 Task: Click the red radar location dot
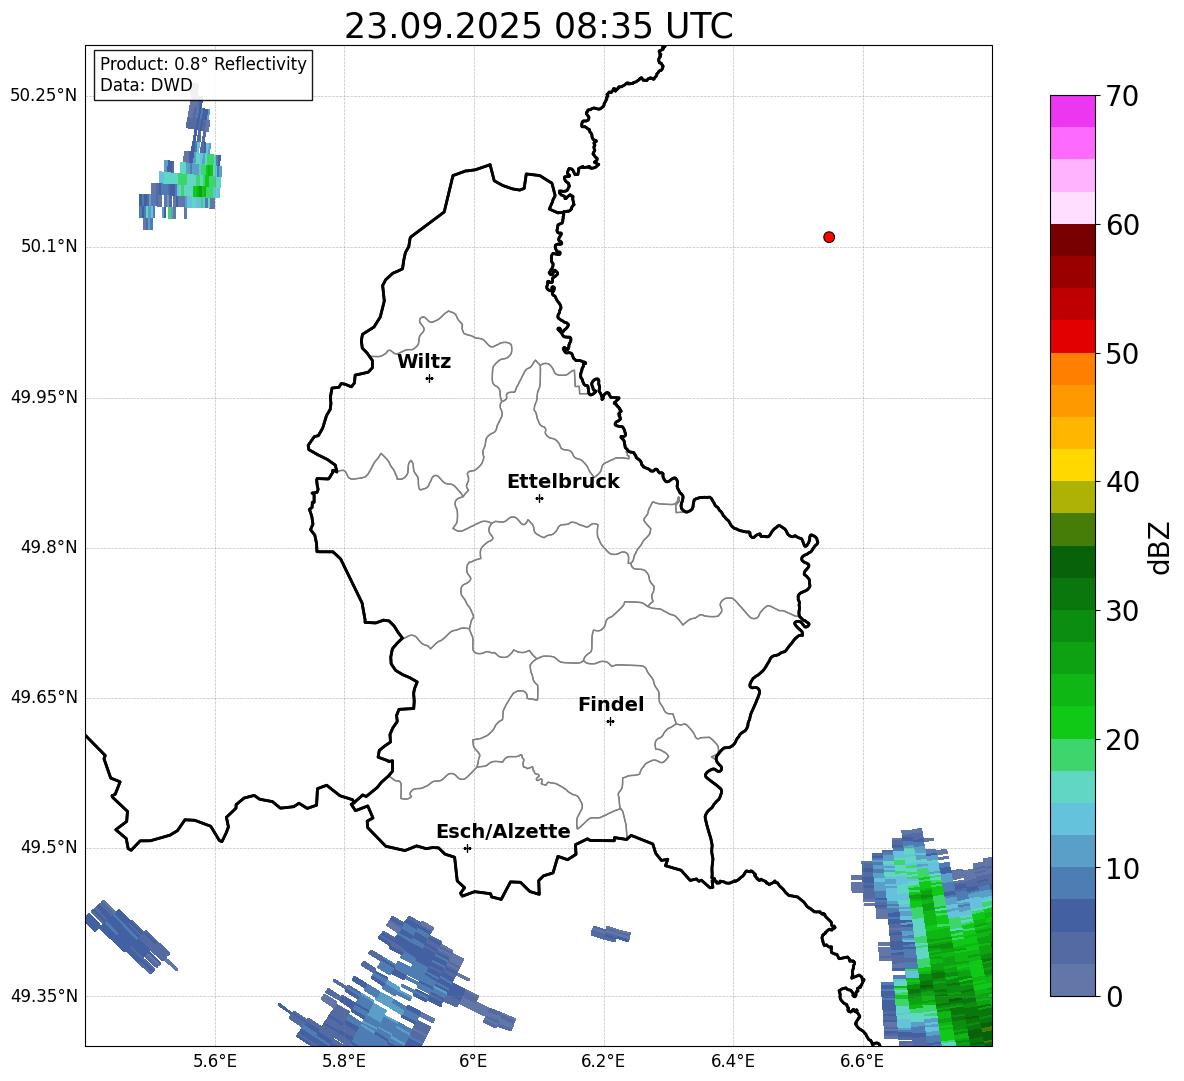pyautogui.click(x=829, y=237)
